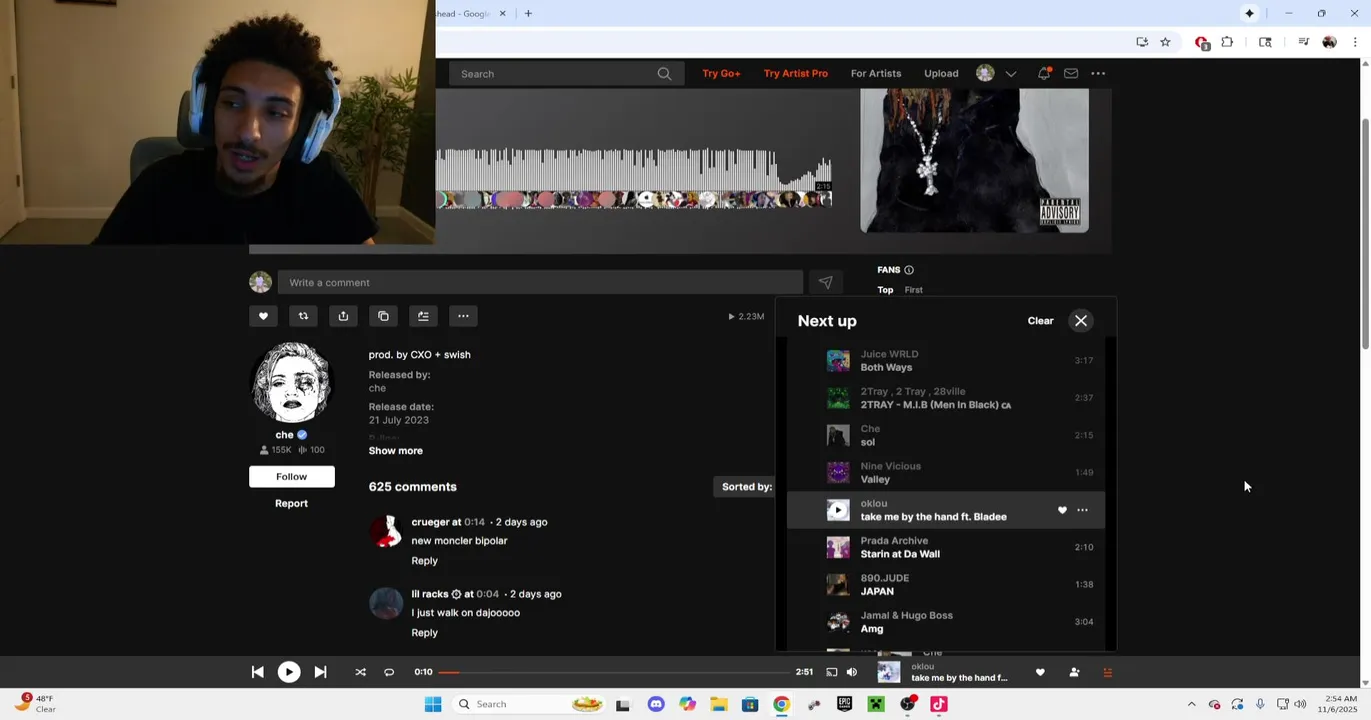Toggle repeat in the player bar
This screenshot has width=1371, height=720.
click(389, 672)
